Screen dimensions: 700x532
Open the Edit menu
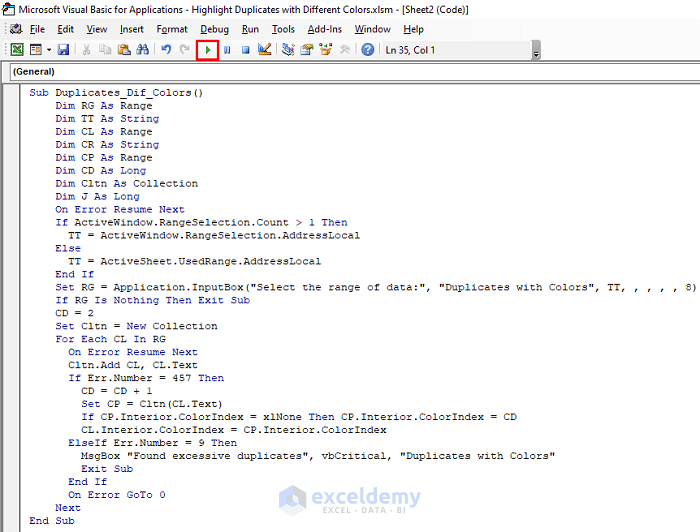pos(65,29)
